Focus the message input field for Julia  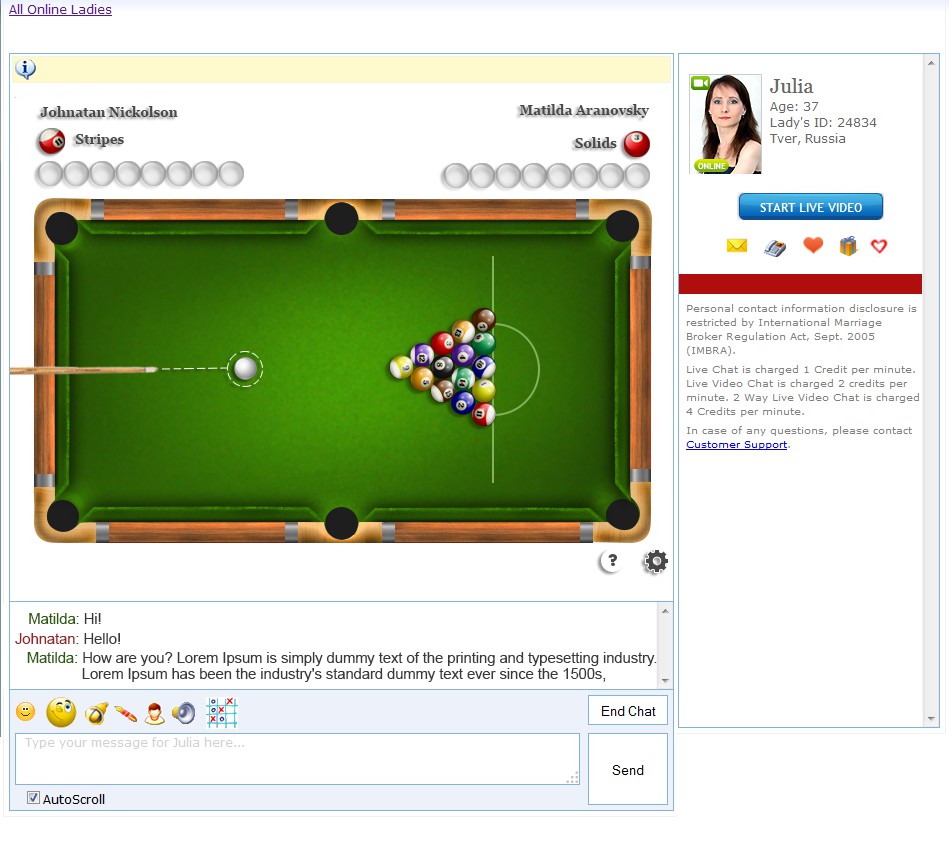pos(297,759)
